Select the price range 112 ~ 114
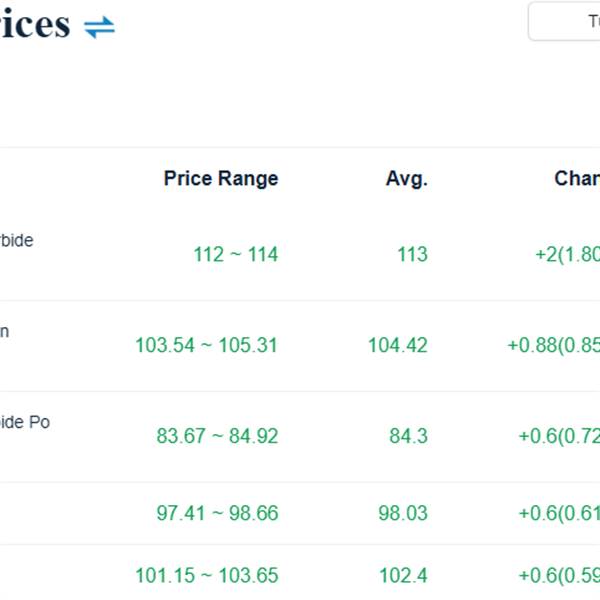The width and height of the screenshot is (600, 600). point(235,254)
